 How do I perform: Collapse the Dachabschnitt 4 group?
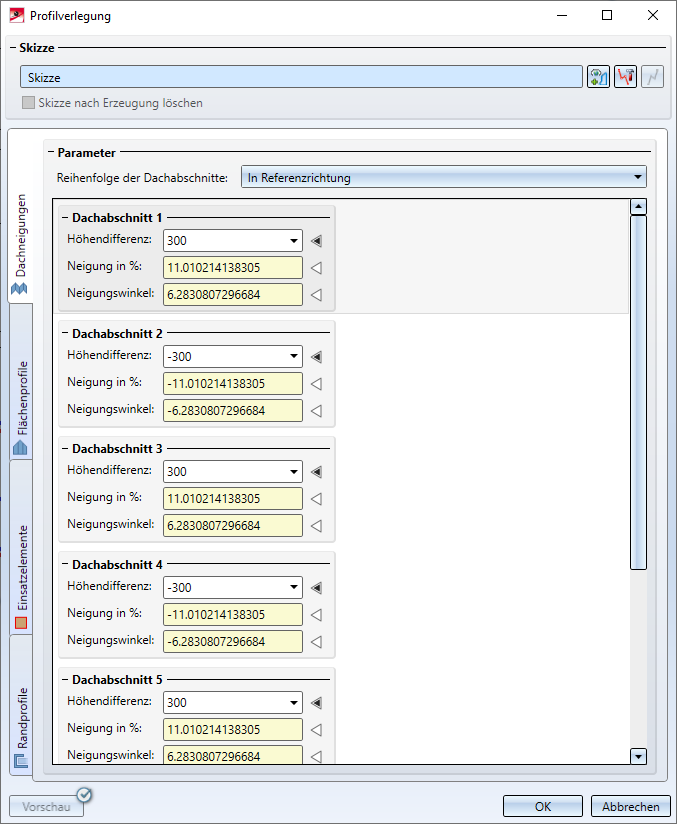pyautogui.click(x=65, y=564)
